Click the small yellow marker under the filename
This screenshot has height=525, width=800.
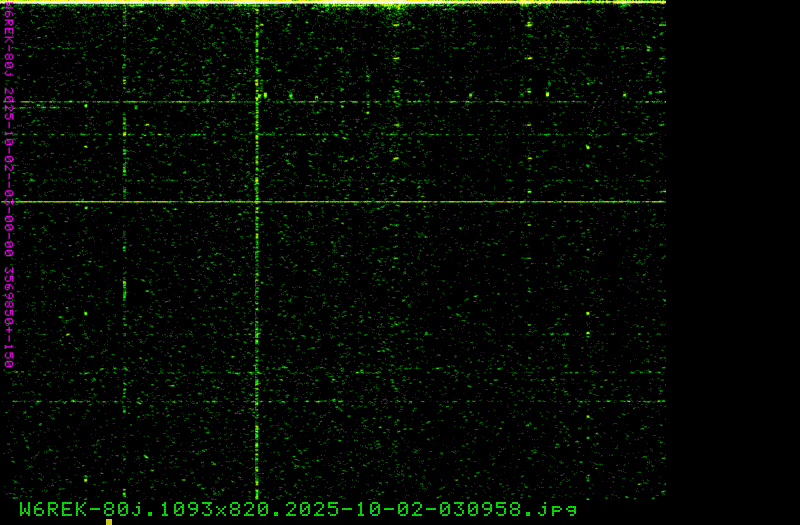(109, 522)
